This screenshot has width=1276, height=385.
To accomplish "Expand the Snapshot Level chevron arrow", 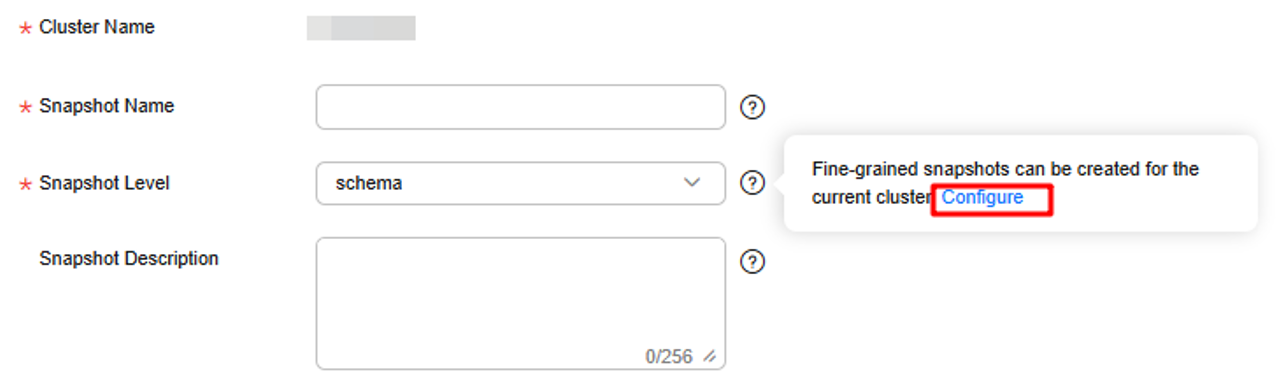I will (x=691, y=183).
